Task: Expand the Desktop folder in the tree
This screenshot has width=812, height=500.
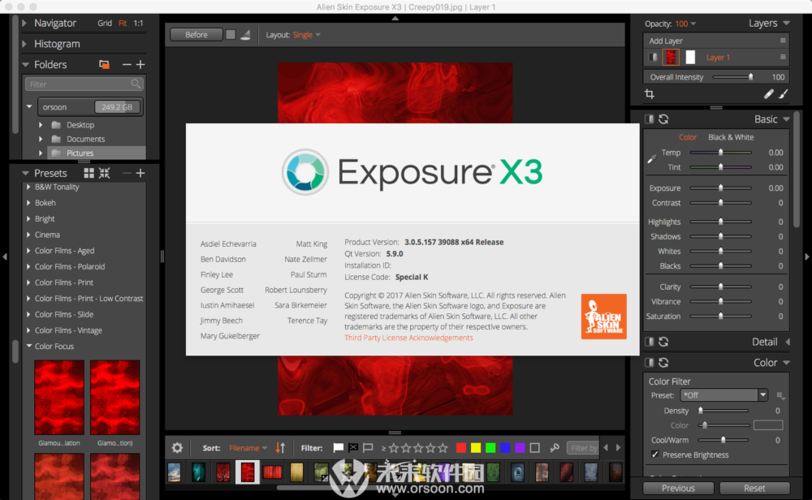Action: coord(40,125)
